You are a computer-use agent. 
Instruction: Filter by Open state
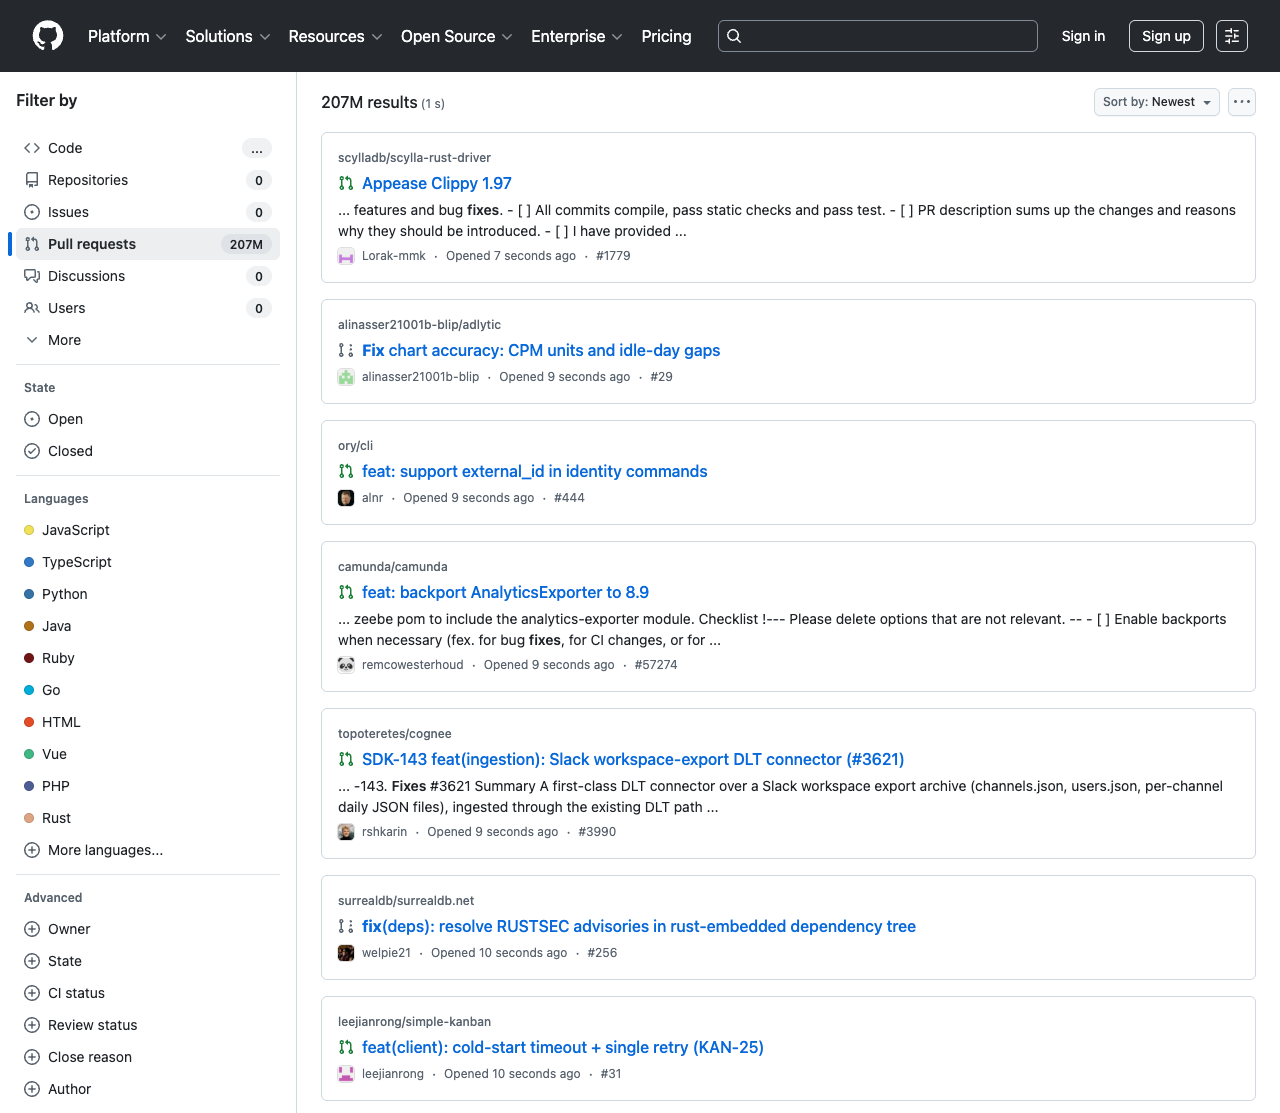click(x=148, y=419)
